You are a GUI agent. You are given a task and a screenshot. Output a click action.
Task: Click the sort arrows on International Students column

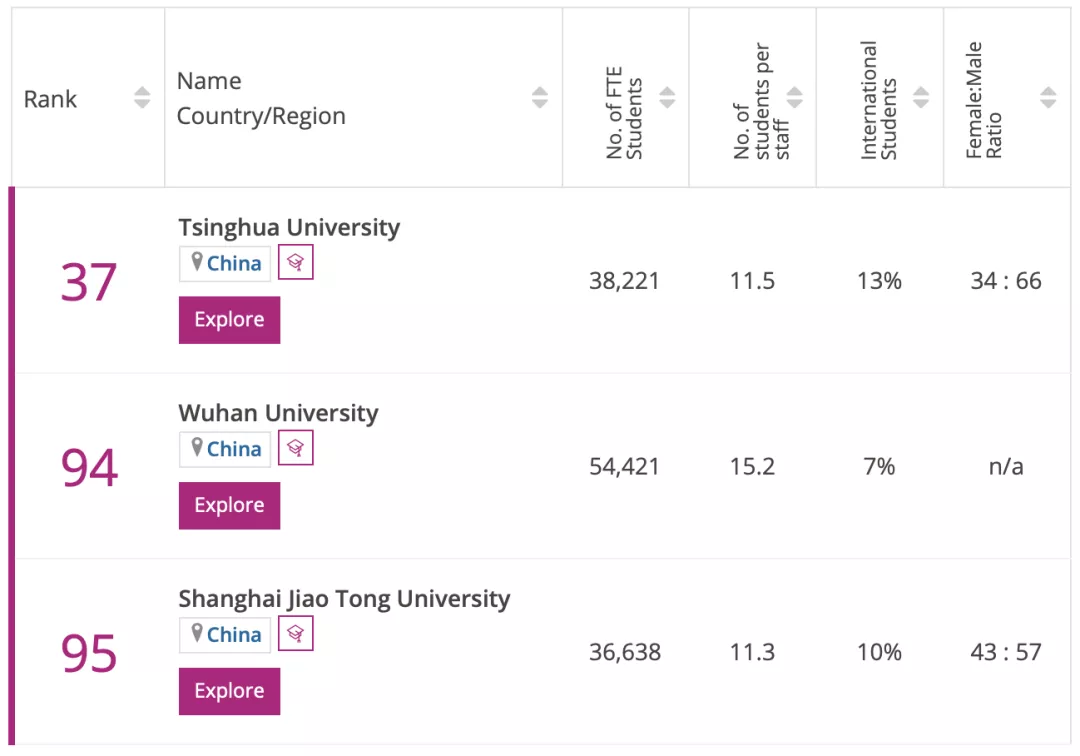(921, 98)
